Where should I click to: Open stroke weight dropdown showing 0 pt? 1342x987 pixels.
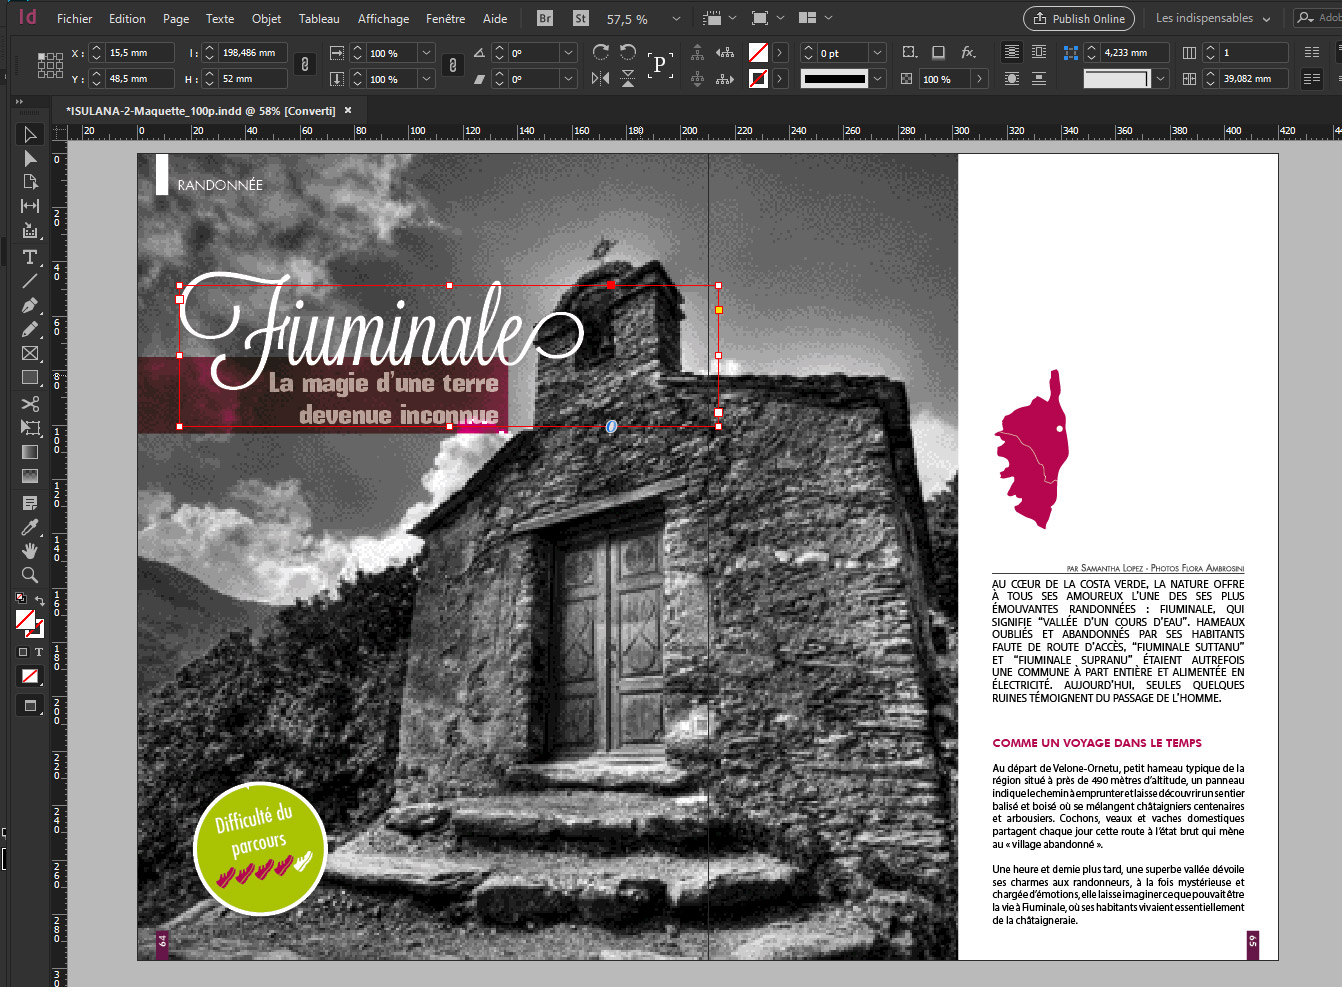pos(877,53)
